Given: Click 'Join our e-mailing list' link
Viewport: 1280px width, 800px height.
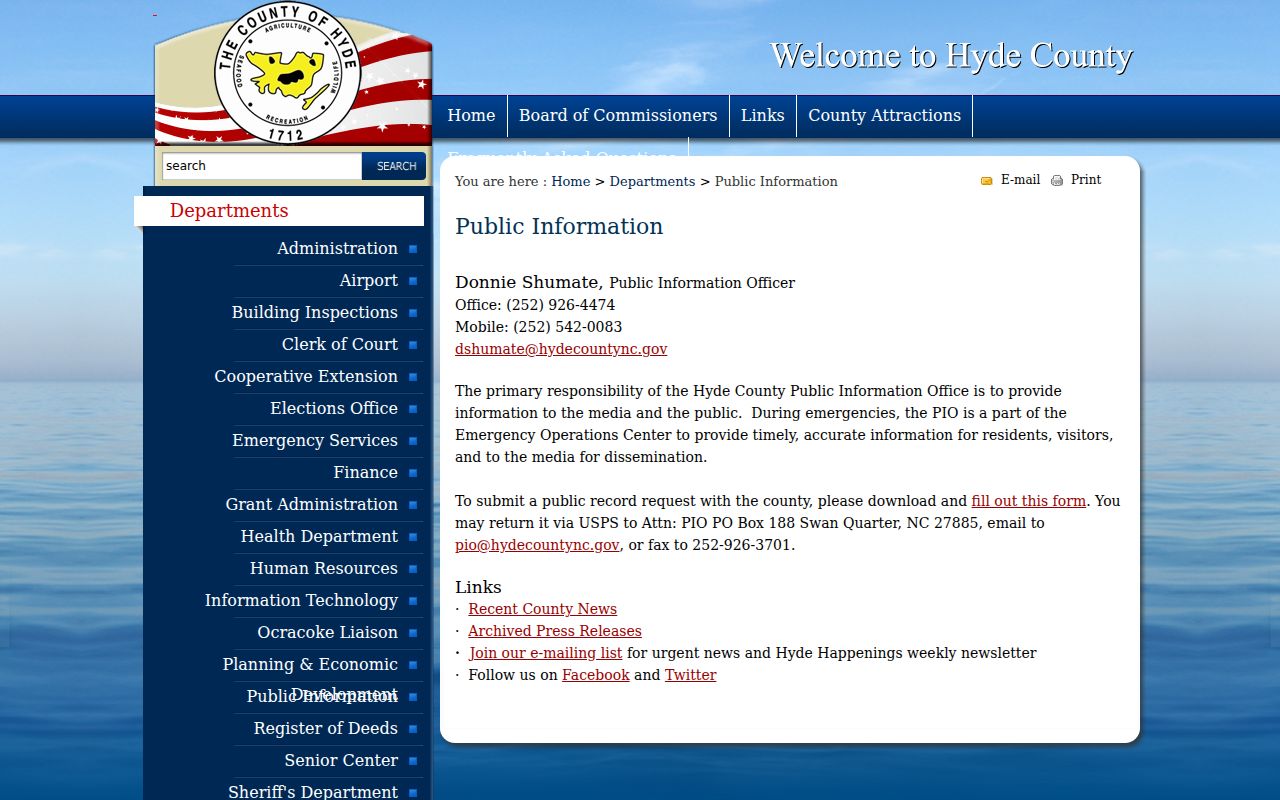Looking at the screenshot, I should pos(545,653).
